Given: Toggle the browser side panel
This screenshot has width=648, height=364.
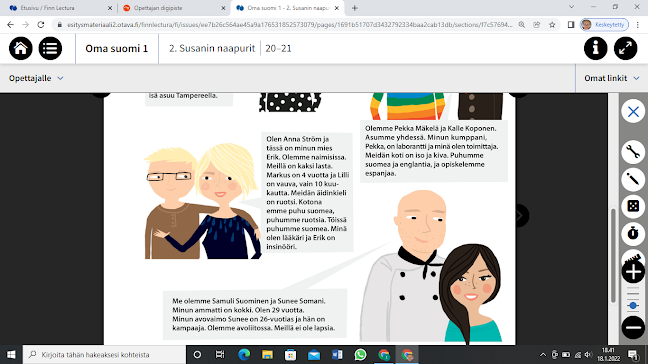Looking at the screenshot, I should (571, 25).
